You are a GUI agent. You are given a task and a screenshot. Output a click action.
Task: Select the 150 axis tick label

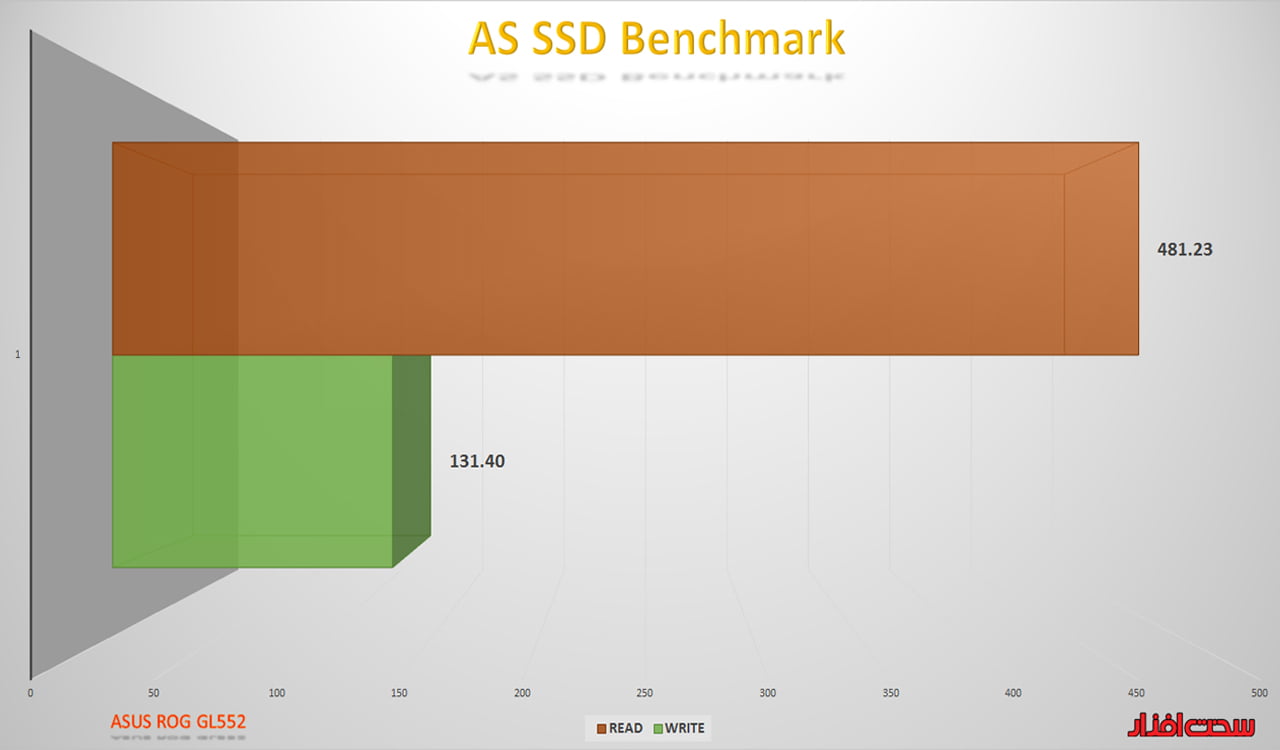coord(399,693)
